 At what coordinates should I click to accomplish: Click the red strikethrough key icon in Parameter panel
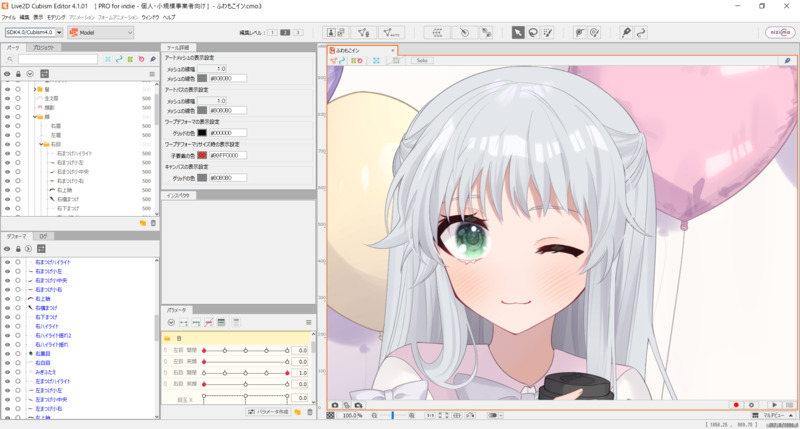[209, 322]
